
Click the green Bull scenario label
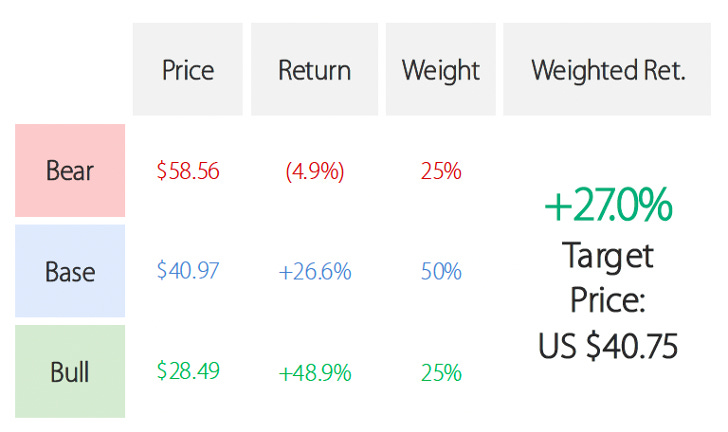(x=70, y=371)
